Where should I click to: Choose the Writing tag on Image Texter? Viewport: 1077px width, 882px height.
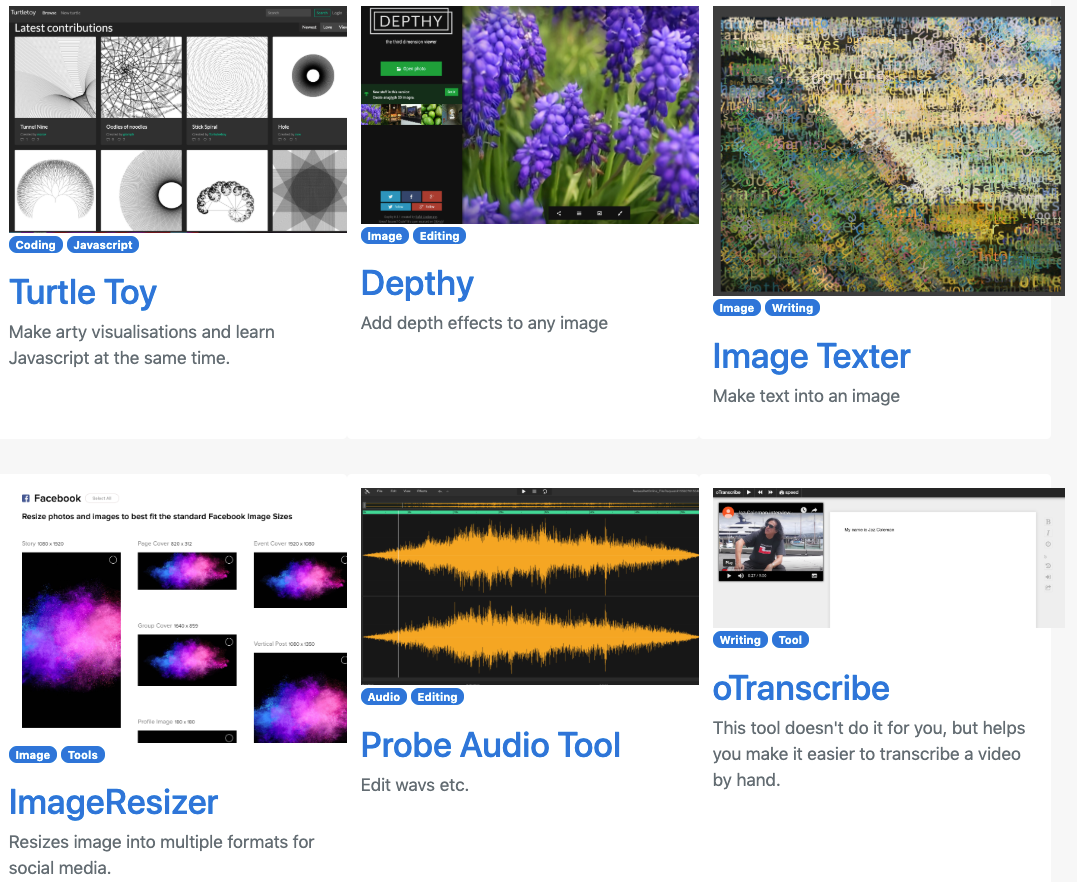[793, 308]
